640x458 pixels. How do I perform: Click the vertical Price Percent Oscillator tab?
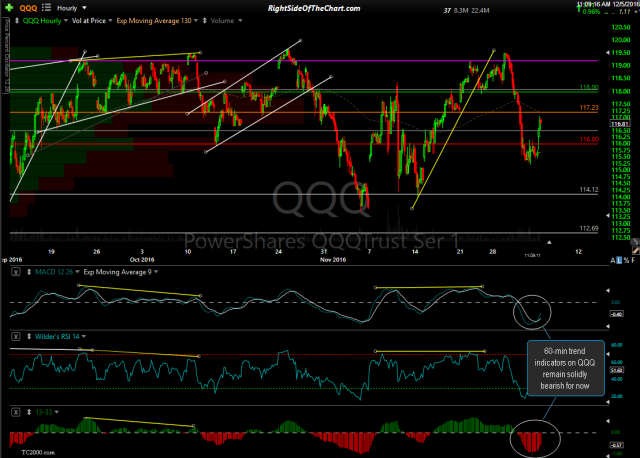6,56
